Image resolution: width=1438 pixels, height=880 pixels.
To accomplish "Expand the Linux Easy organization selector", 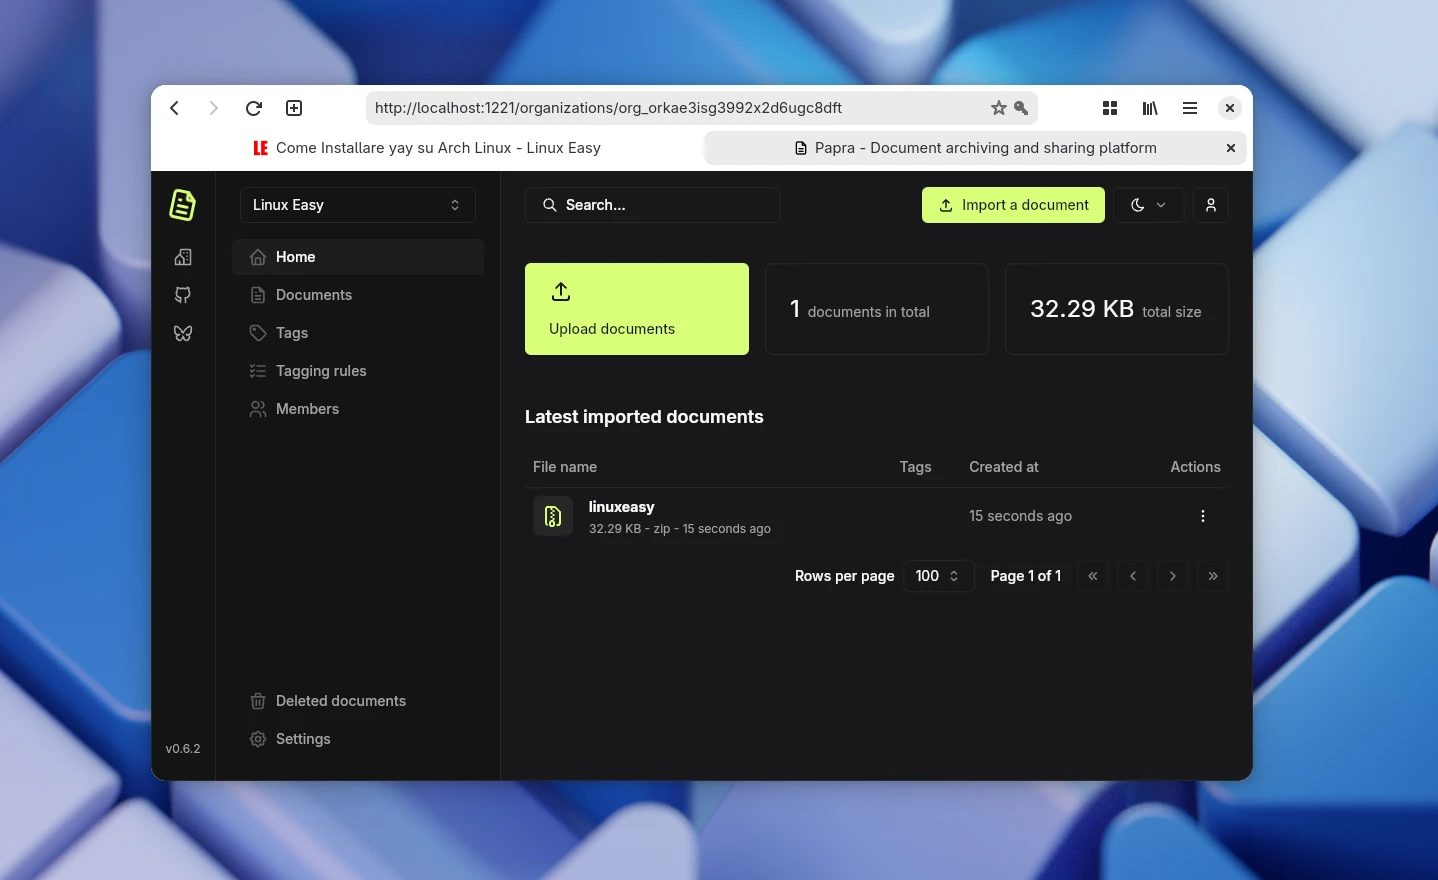I will click(357, 205).
